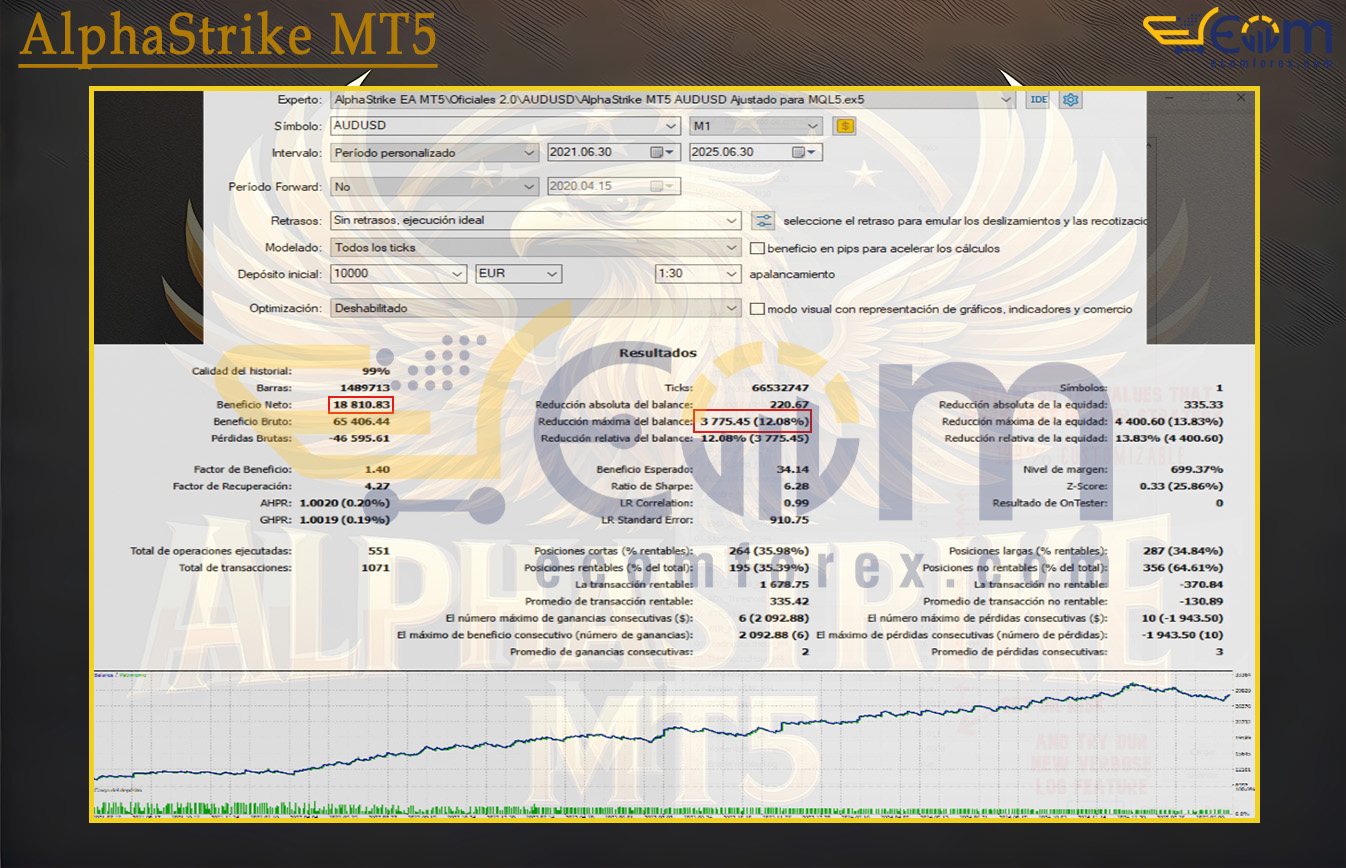
Task: Open the MetaEditor via the IDE button
Action: (x=1037, y=99)
